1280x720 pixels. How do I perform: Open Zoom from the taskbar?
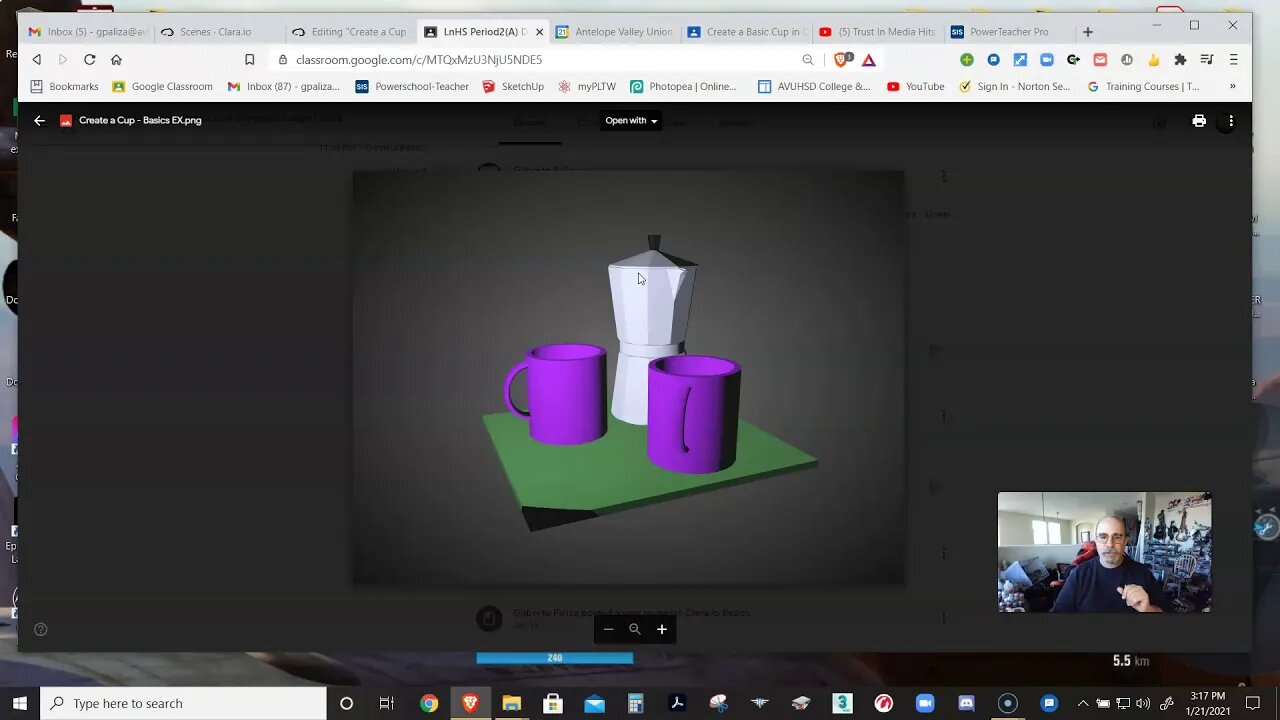pos(925,703)
